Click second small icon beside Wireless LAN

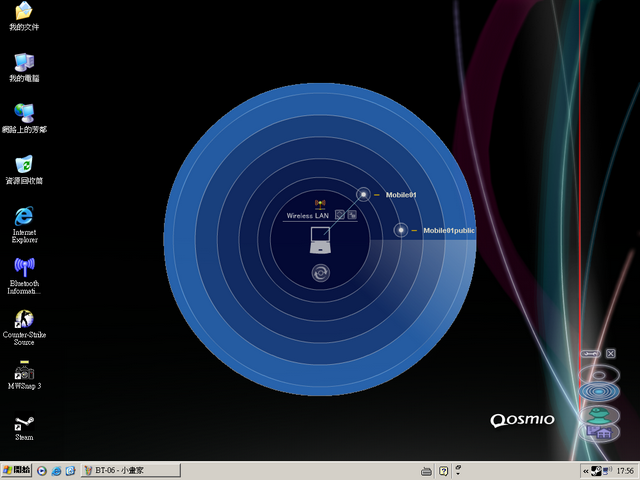(x=352, y=215)
